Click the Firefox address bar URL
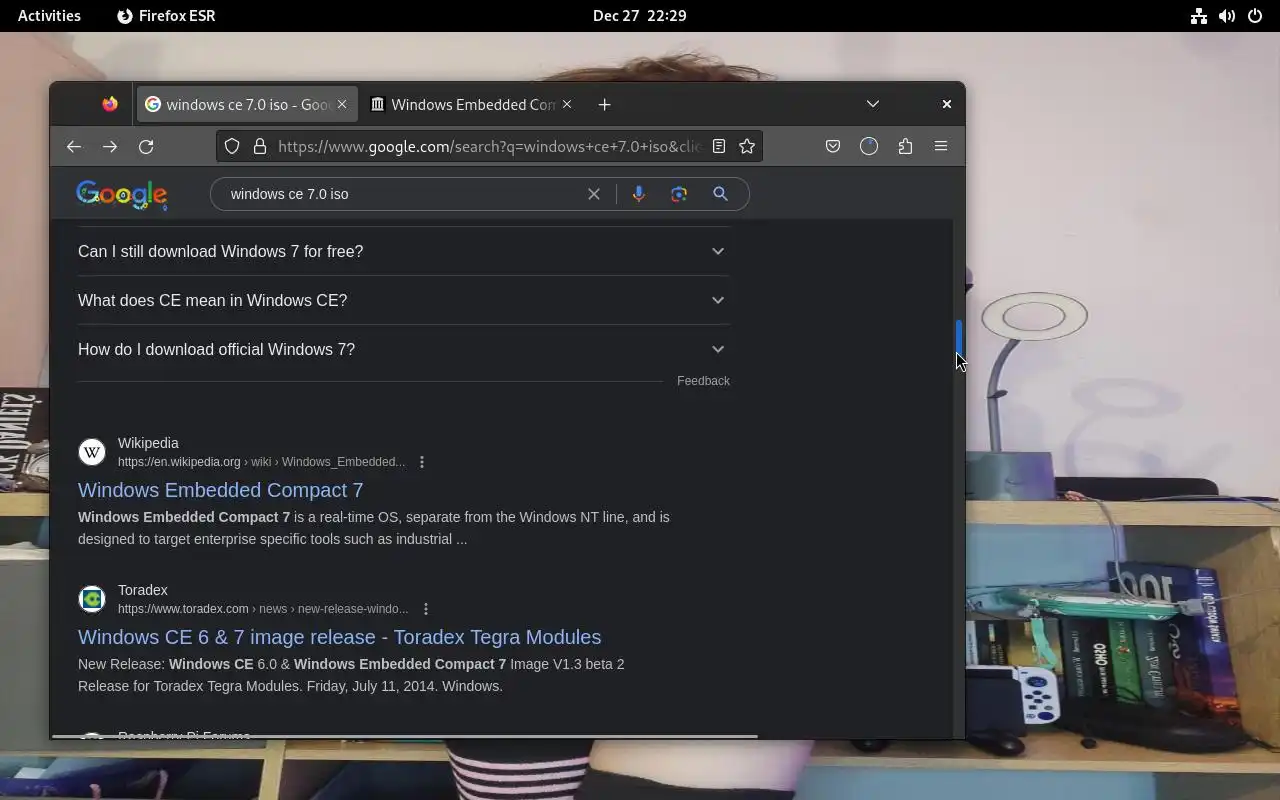1280x800 pixels. [x=488, y=146]
